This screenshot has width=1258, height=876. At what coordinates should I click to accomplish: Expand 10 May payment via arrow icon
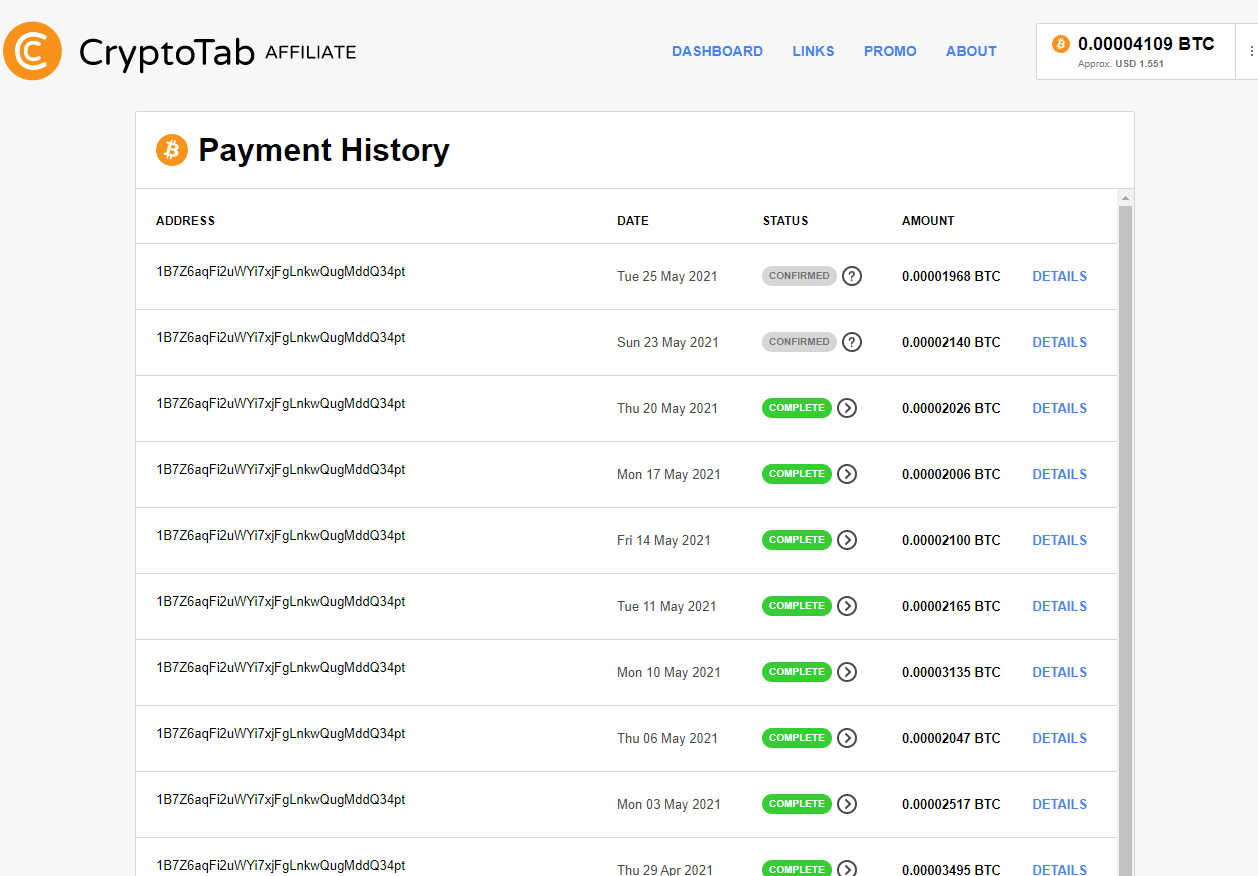[847, 672]
